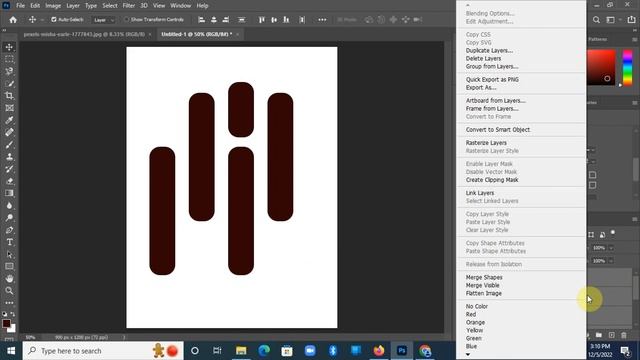Screen dimensions: 640x360
Task: Choose Merge Shapes in context menu
Action: [484, 277]
